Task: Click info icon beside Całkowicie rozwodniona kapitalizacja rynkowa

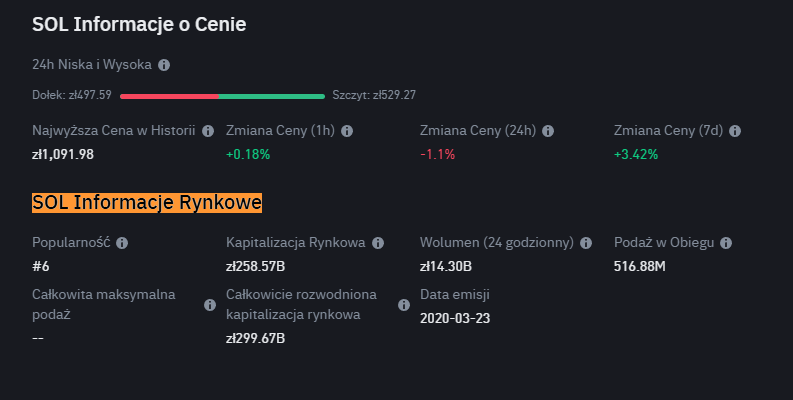Action: click(x=404, y=305)
